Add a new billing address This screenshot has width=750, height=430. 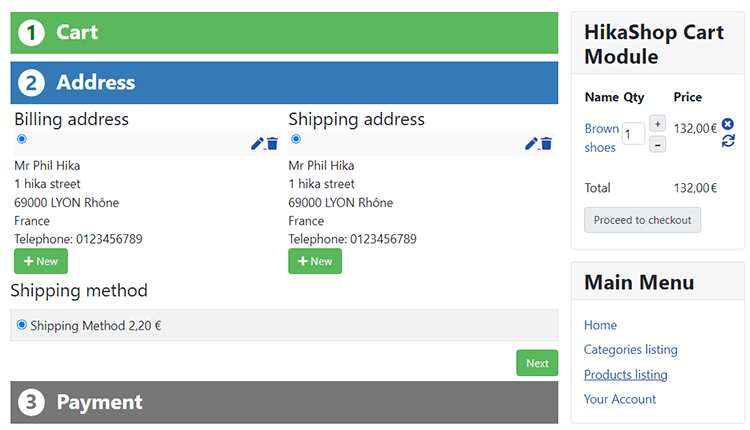(x=41, y=261)
